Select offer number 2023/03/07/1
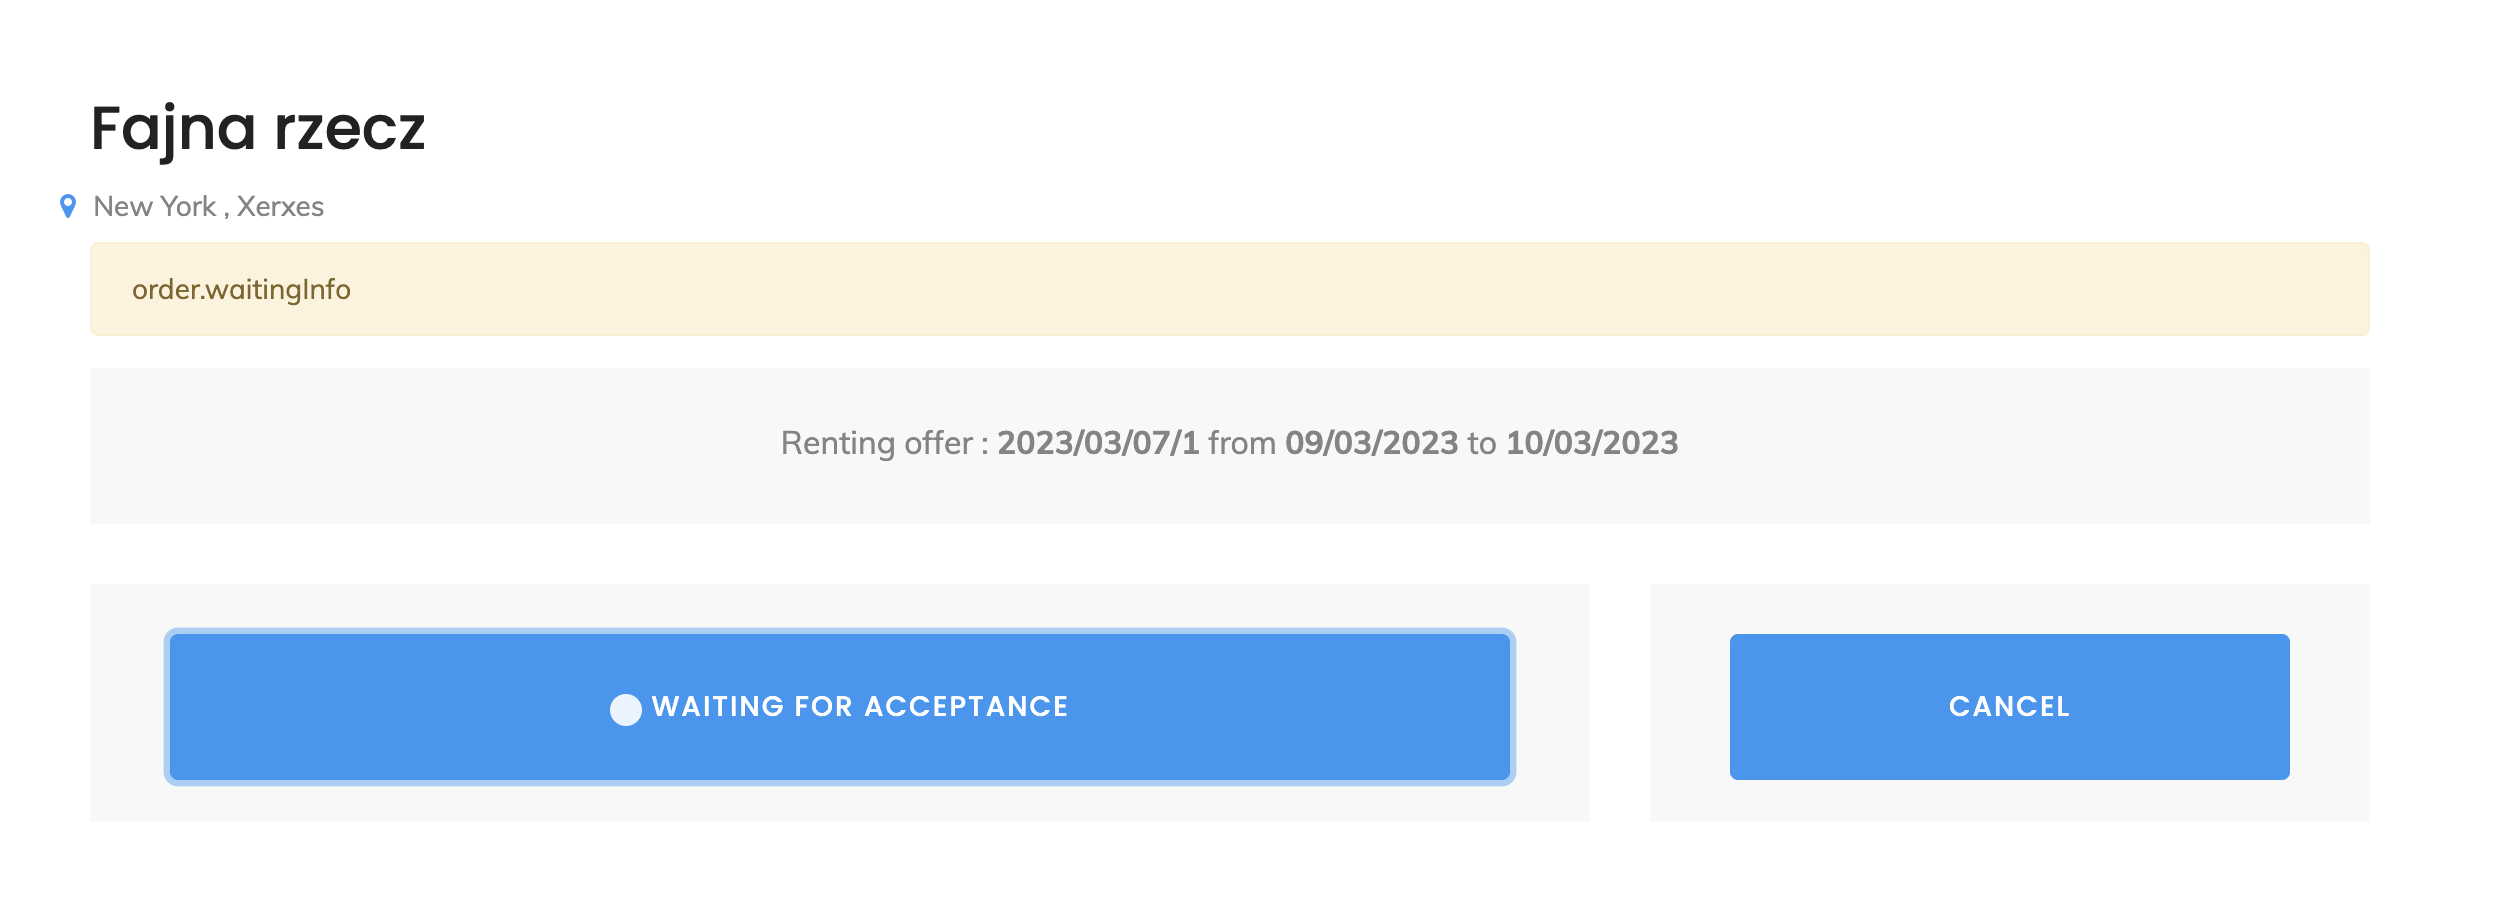Screen dimensions: 2520x914 [x=1098, y=443]
